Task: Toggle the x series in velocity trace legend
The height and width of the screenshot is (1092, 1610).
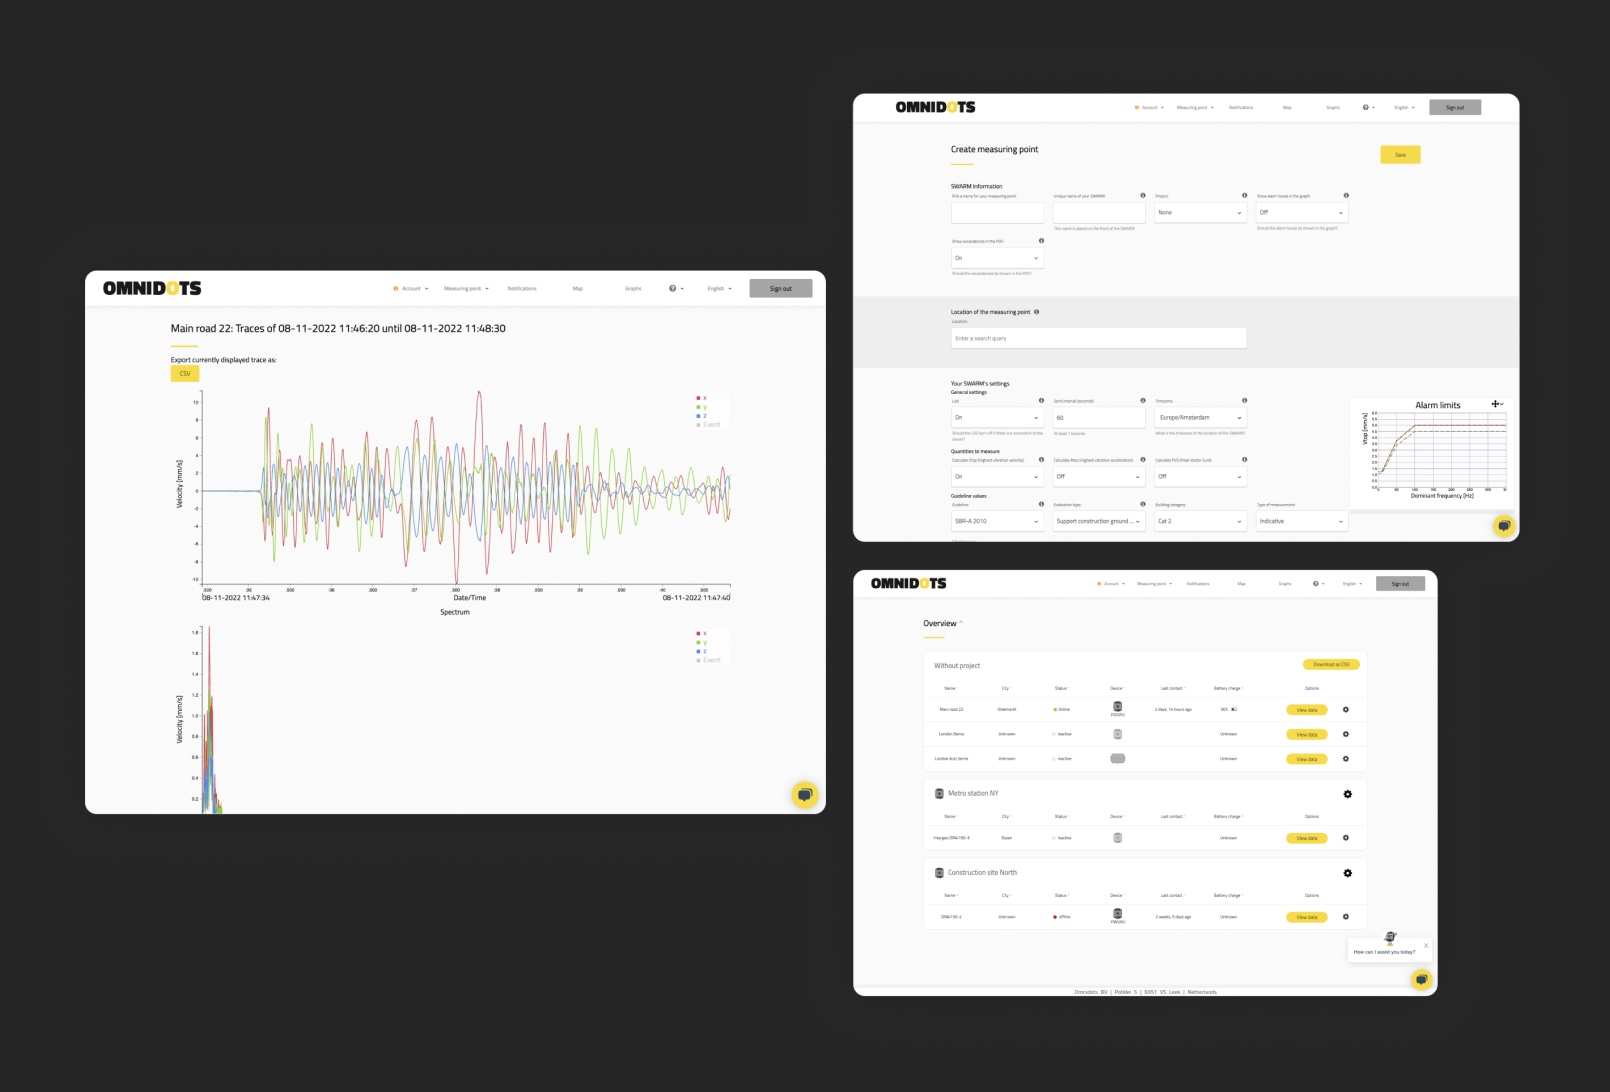Action: click(x=701, y=398)
